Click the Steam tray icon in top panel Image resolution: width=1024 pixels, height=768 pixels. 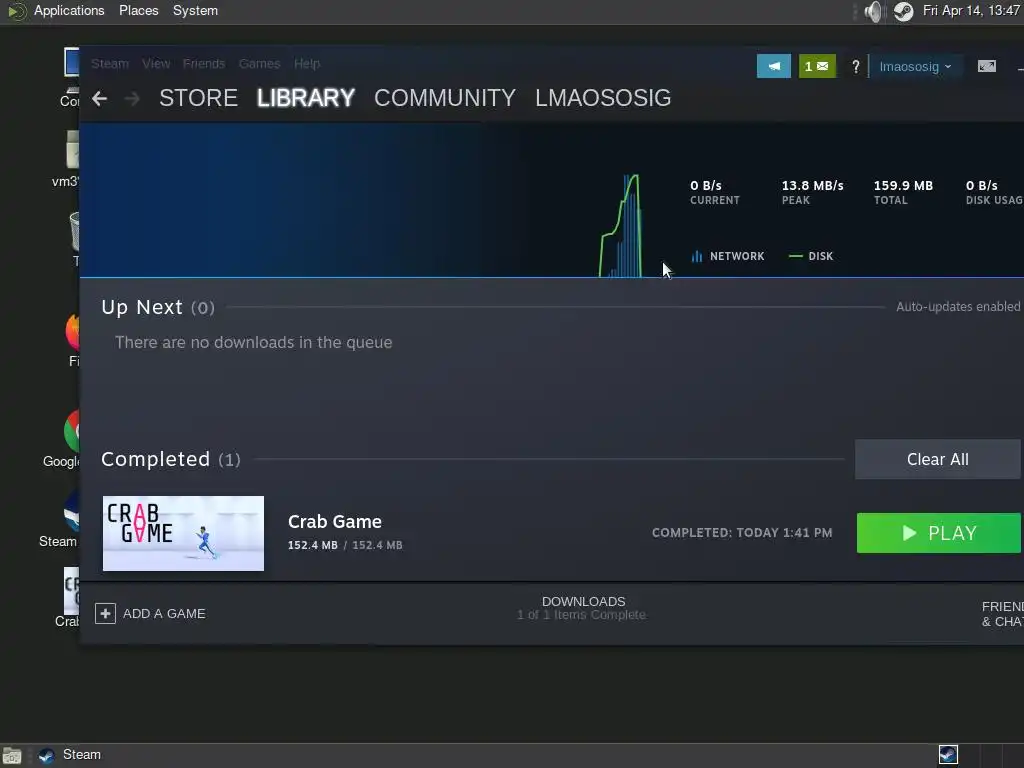click(903, 11)
